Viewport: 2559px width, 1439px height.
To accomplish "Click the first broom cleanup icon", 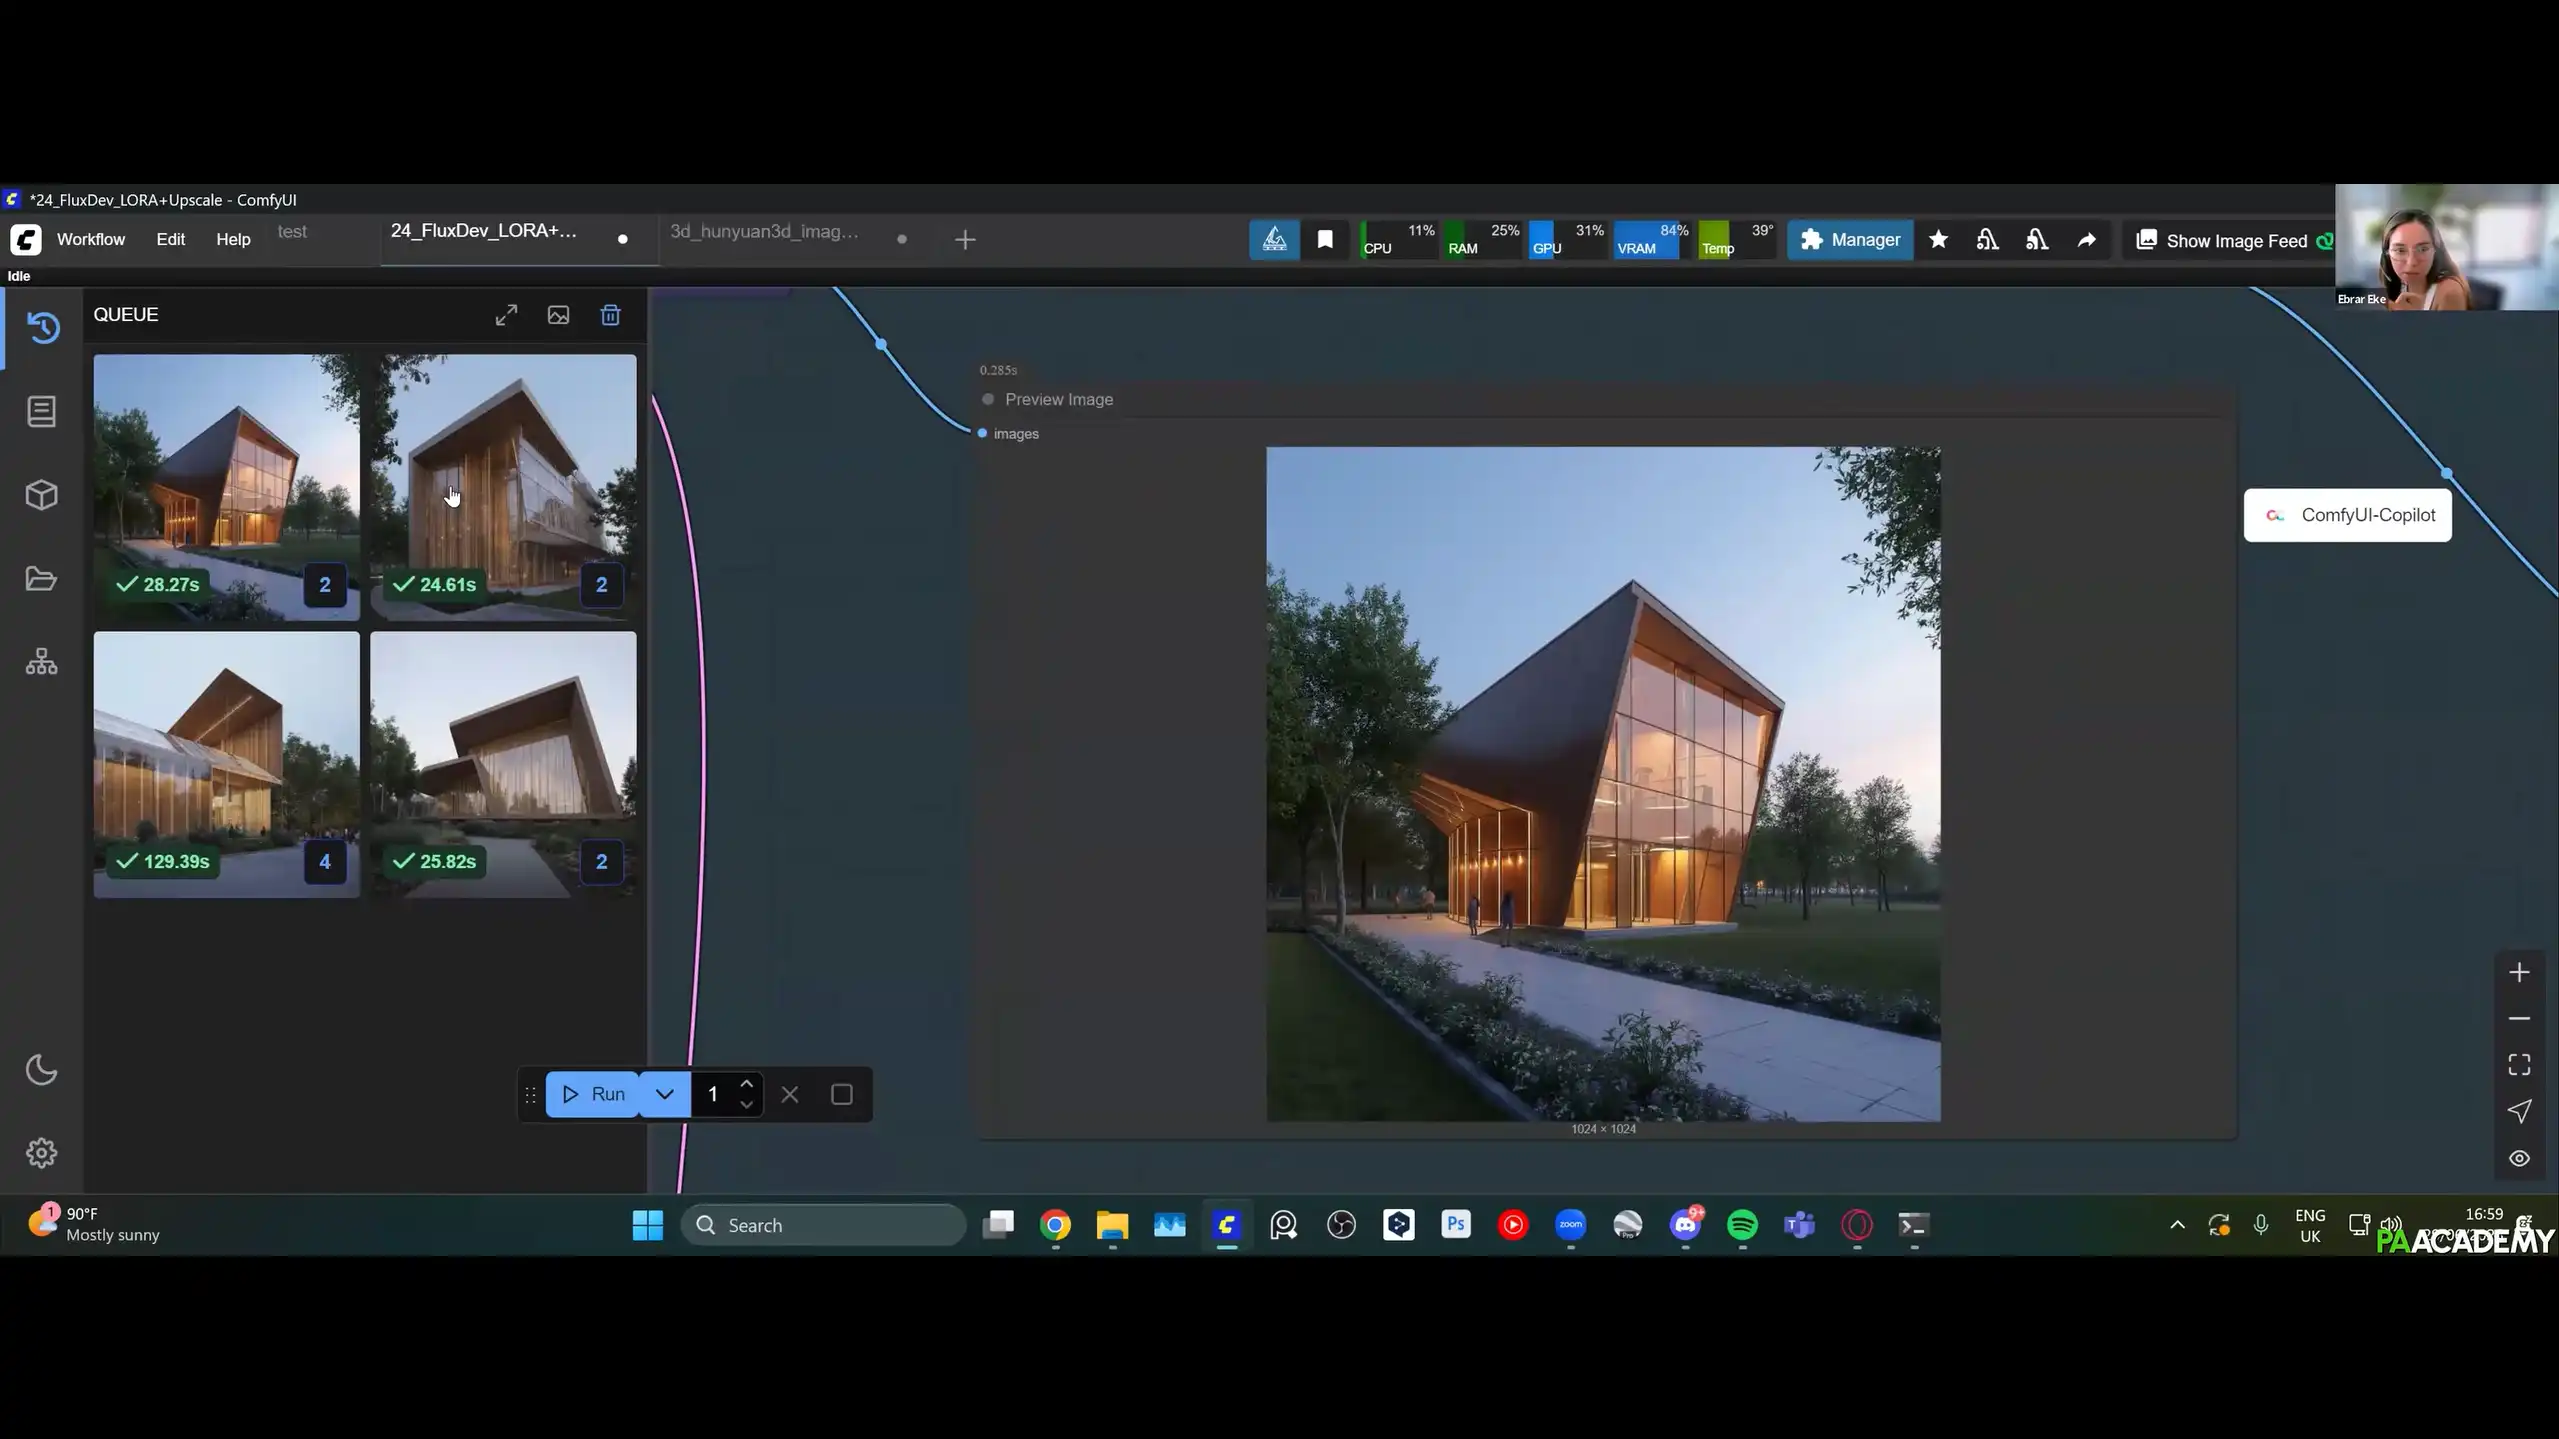I will [x=1987, y=240].
